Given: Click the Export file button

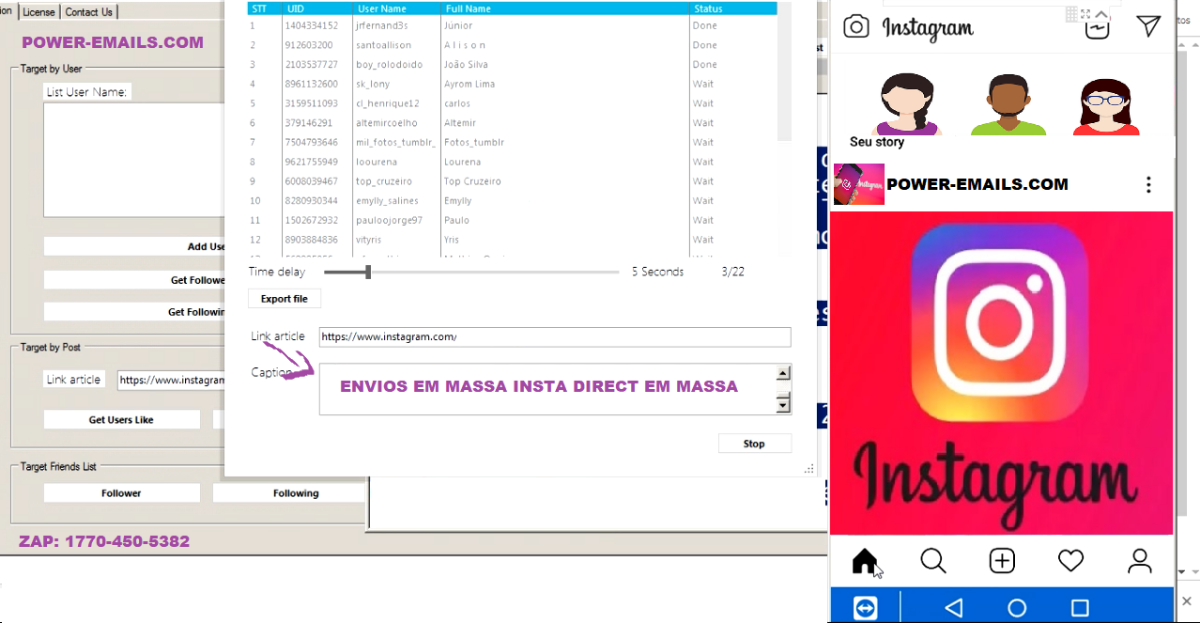Looking at the screenshot, I should click(284, 299).
